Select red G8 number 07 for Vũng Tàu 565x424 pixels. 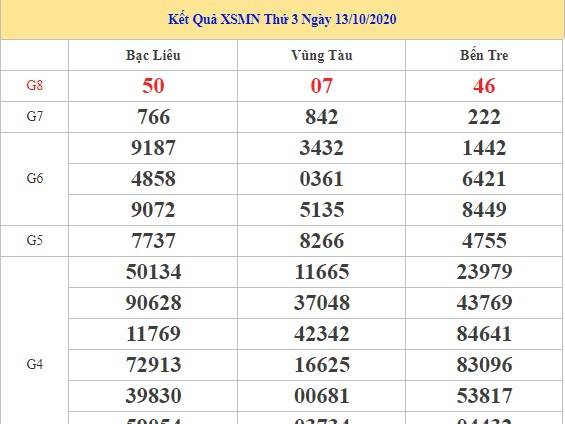point(321,86)
